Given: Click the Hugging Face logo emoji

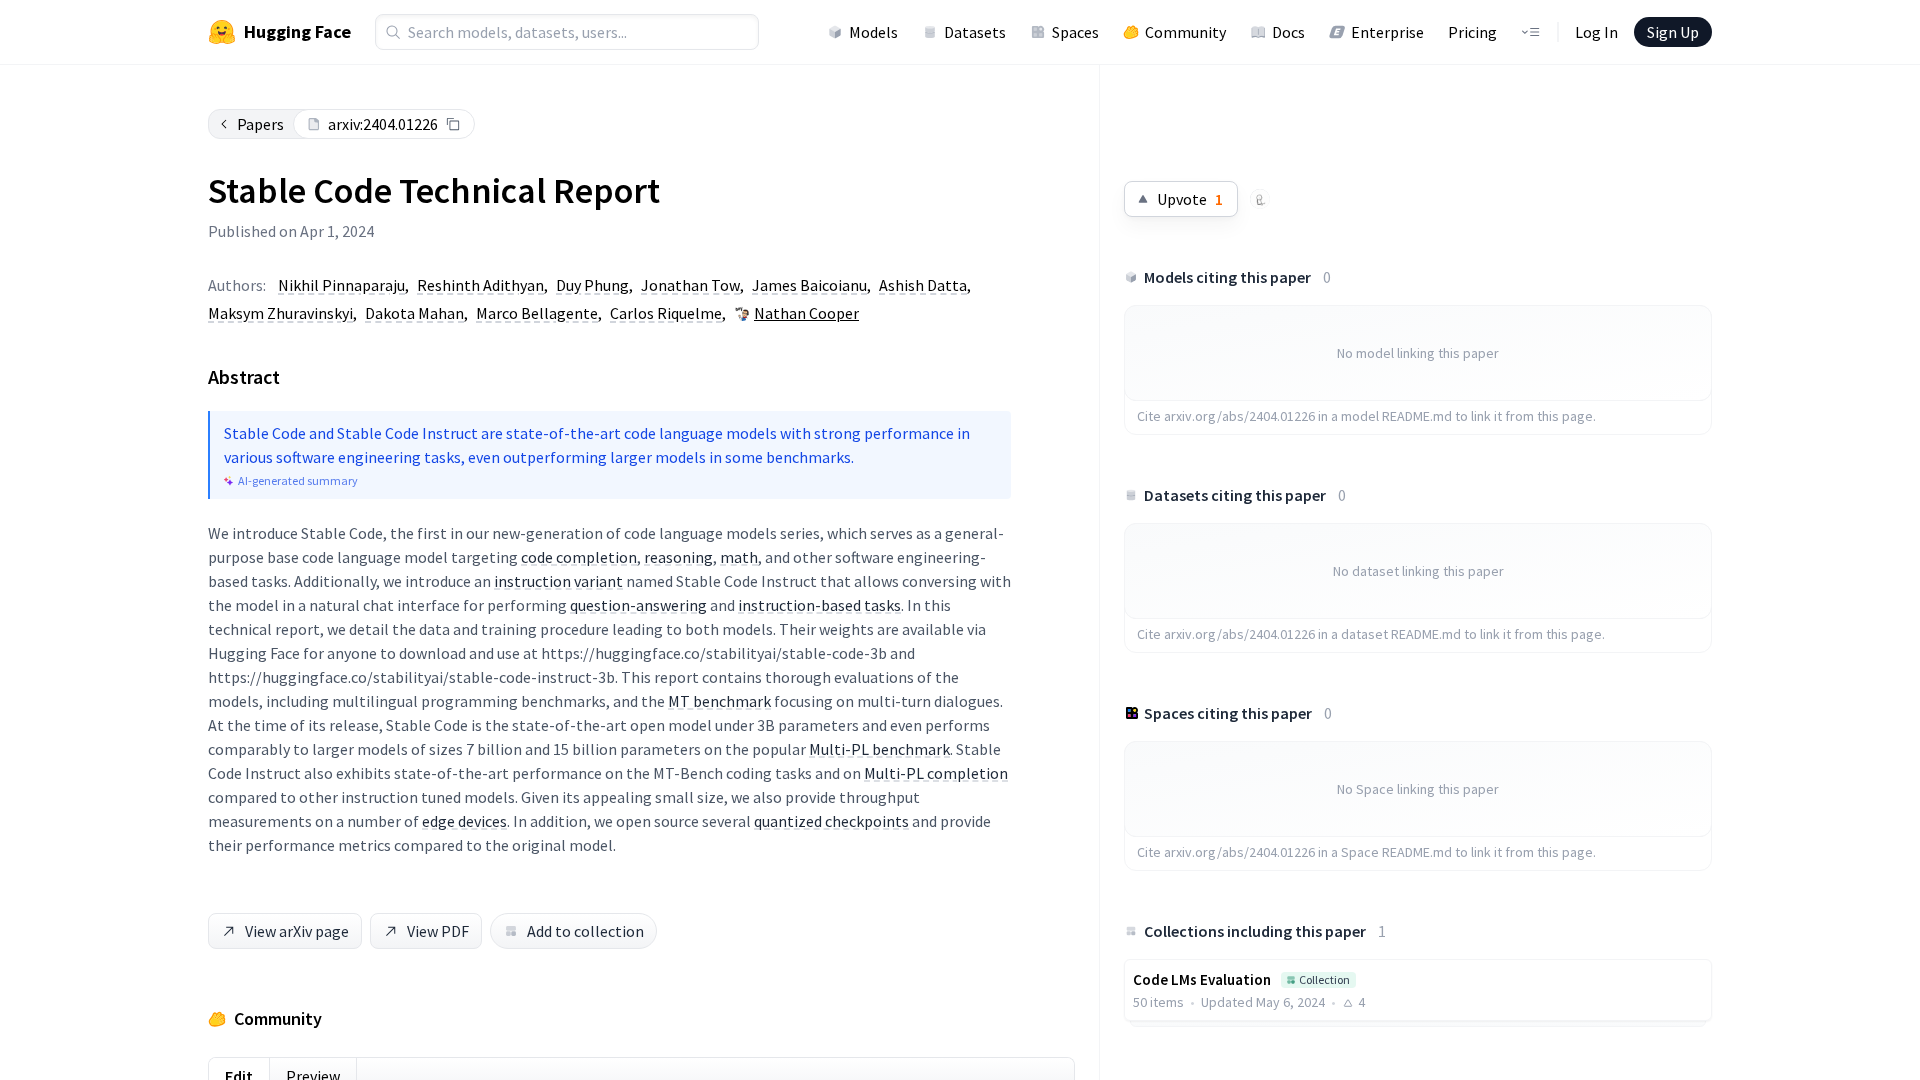Looking at the screenshot, I should pyautogui.click(x=222, y=32).
